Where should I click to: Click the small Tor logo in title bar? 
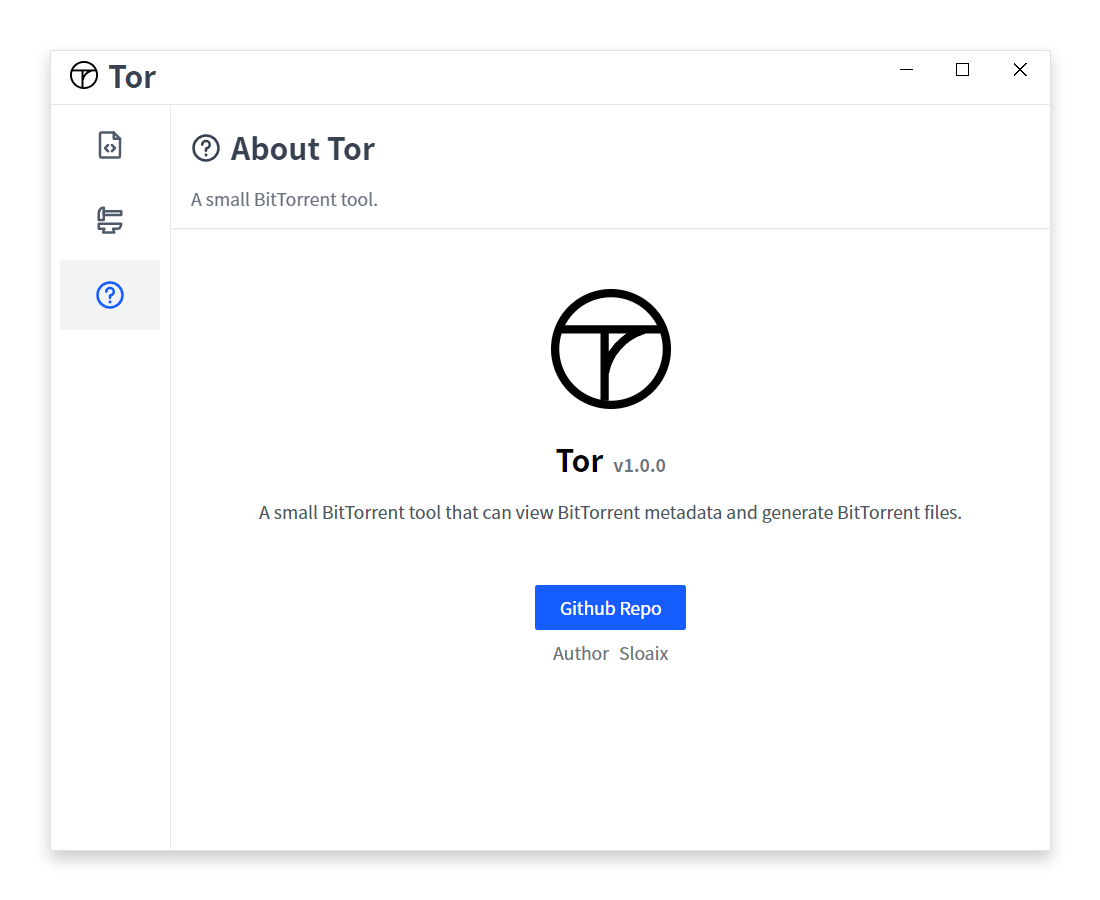(x=83, y=76)
